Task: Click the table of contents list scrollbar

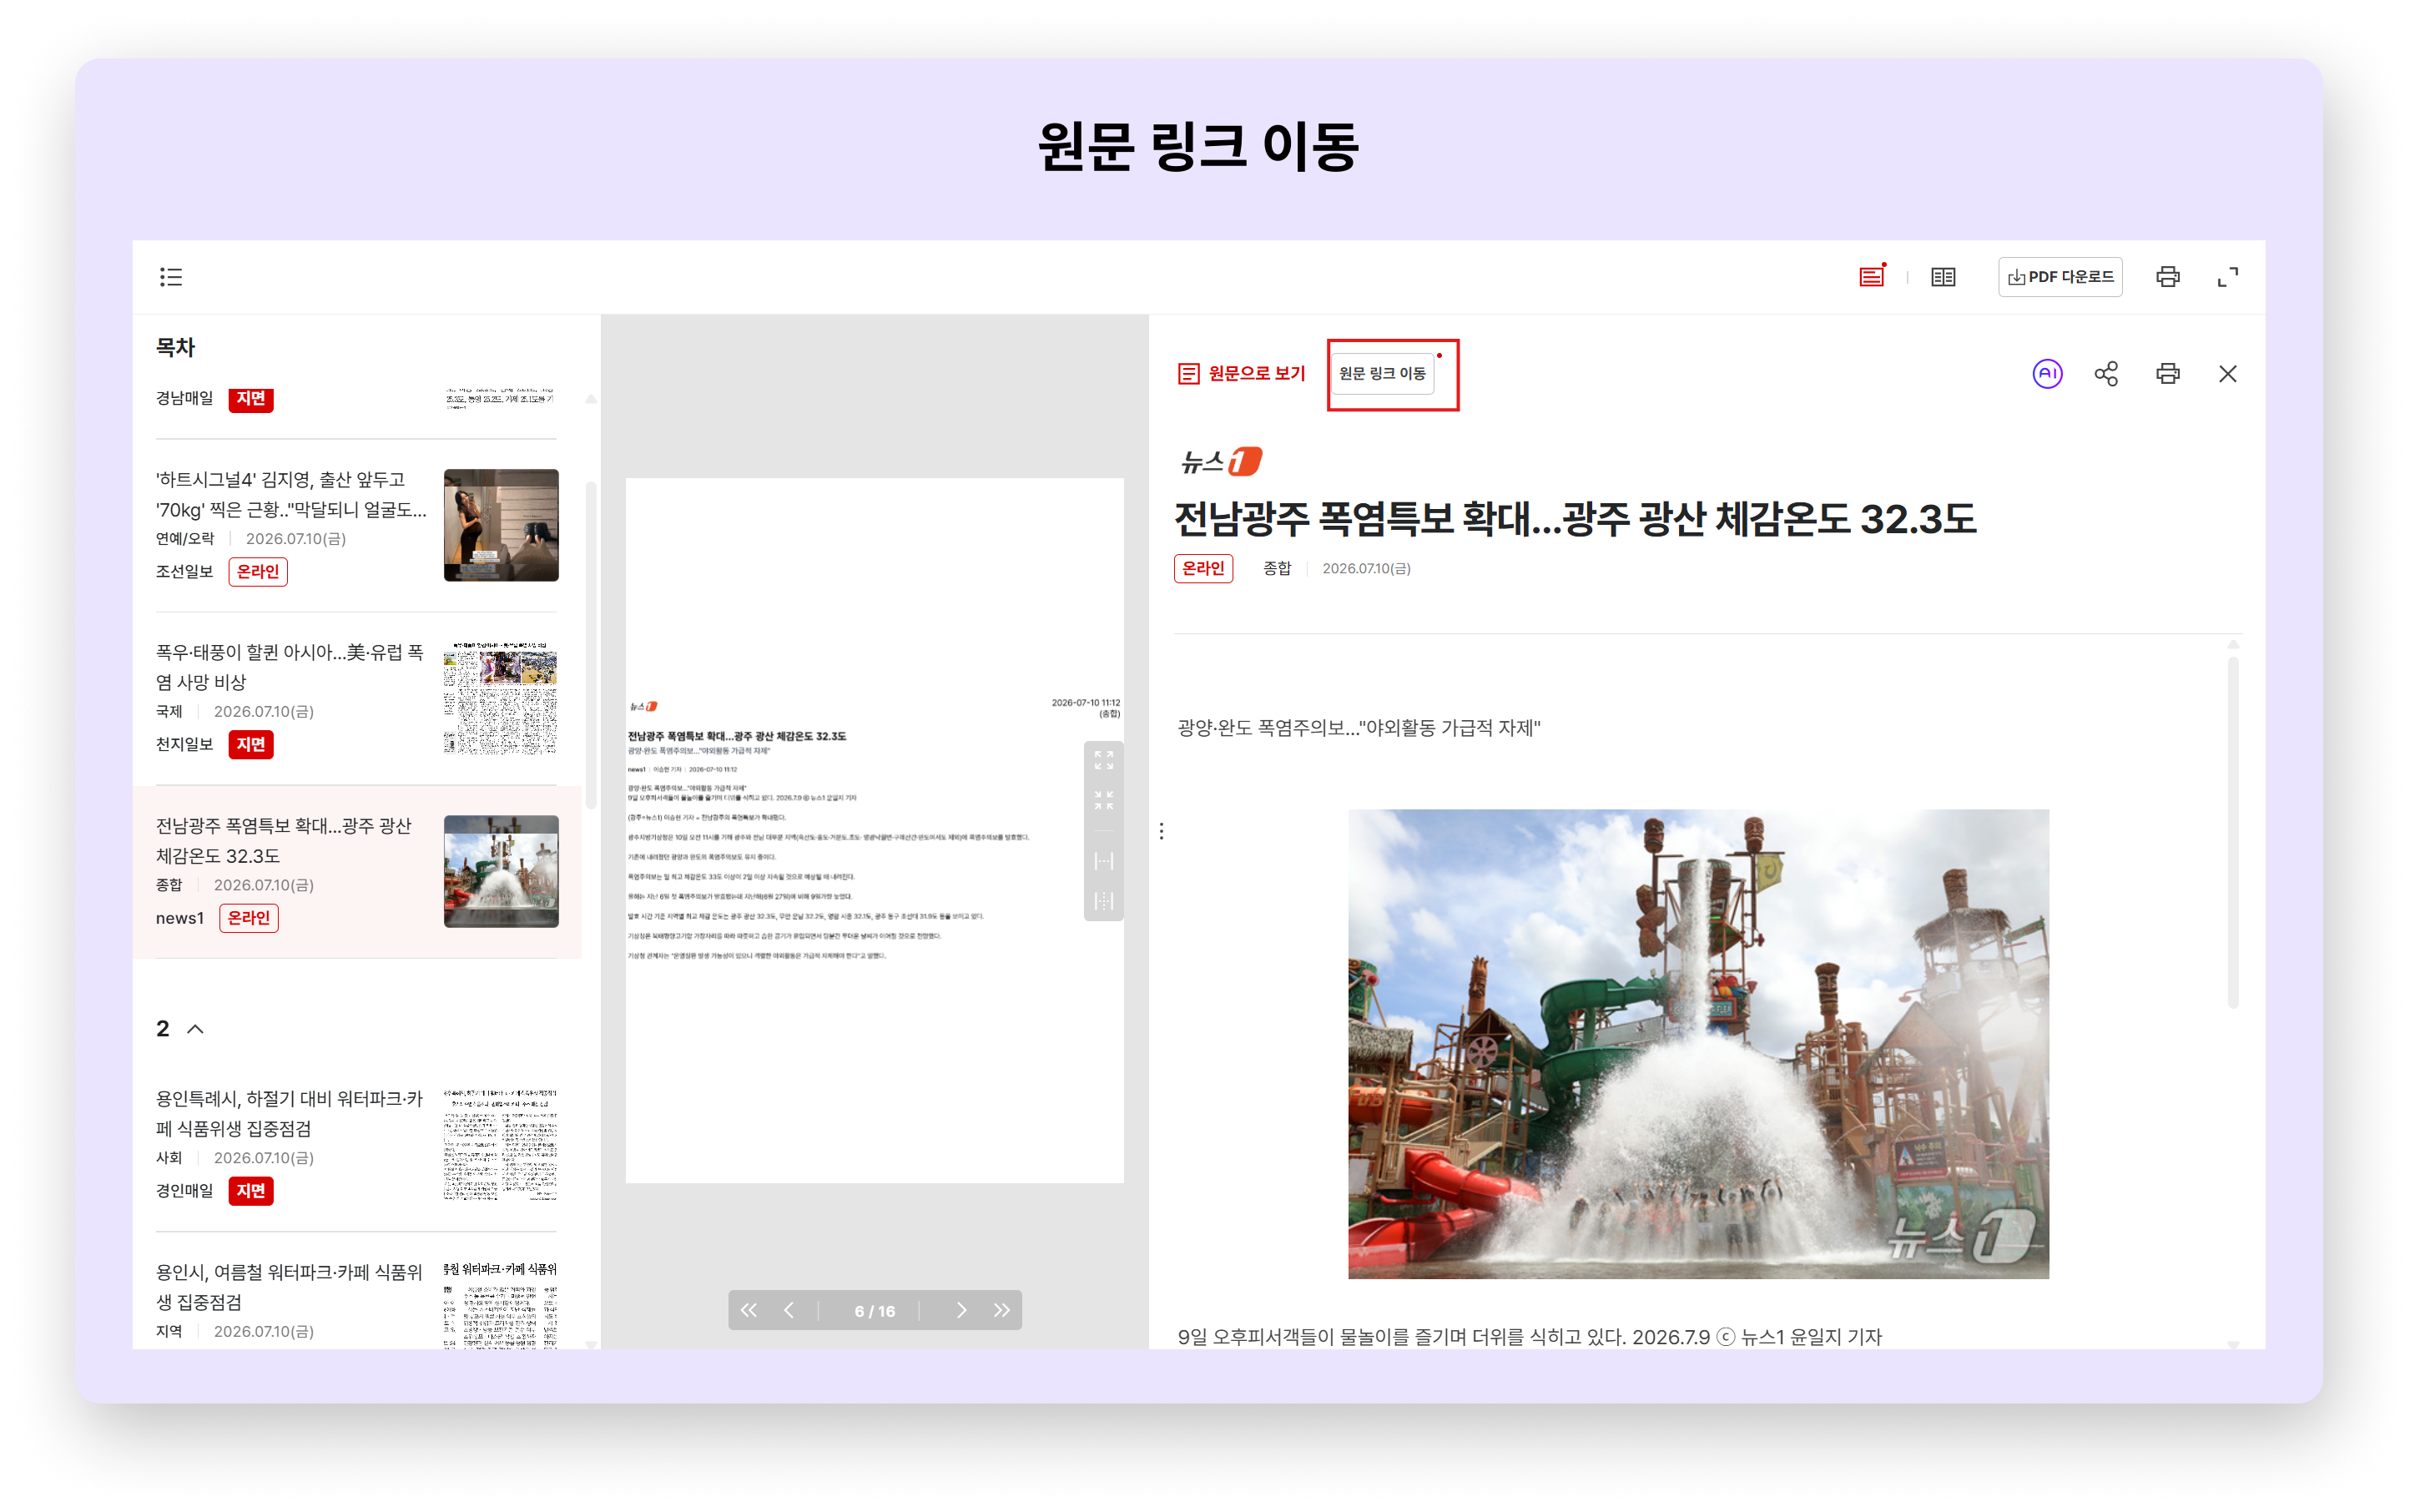Action: [591, 644]
